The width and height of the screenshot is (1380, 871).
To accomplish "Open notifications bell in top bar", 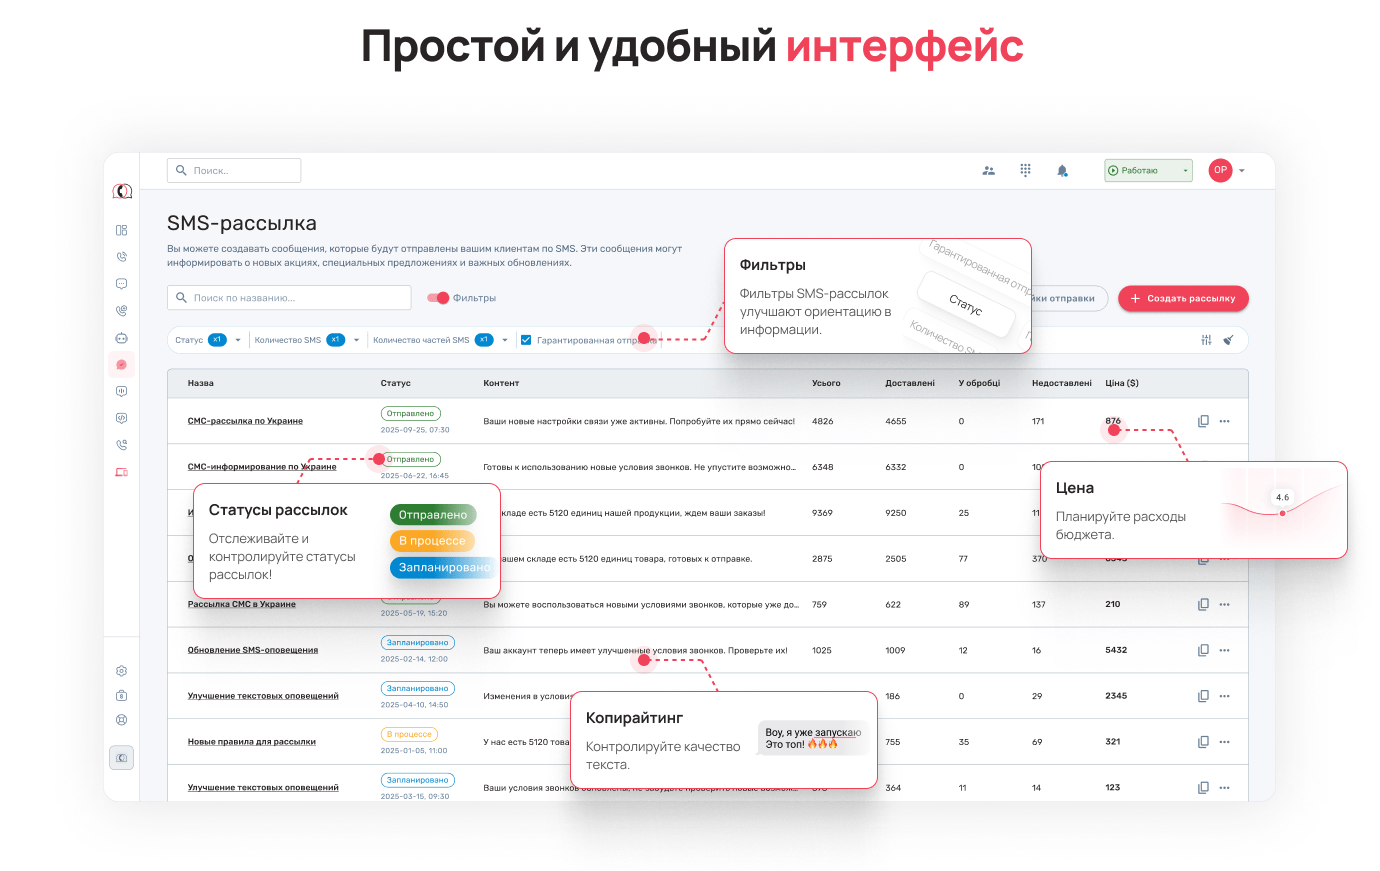I will tap(1062, 171).
